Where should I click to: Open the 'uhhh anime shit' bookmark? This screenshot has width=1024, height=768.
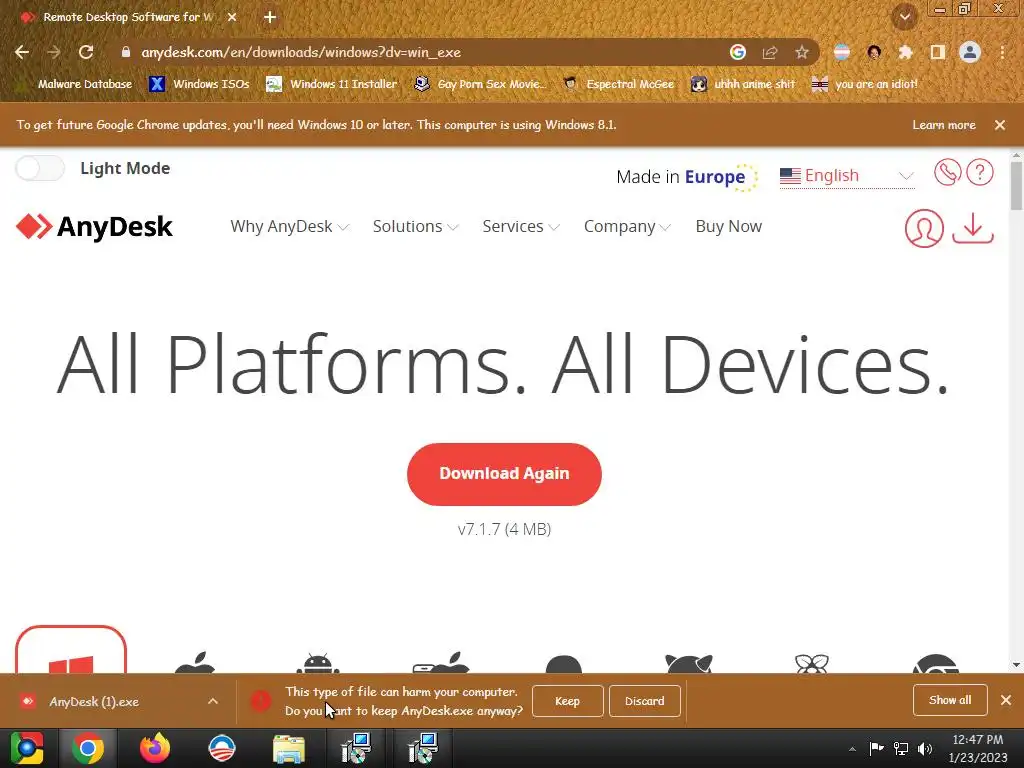pos(743,84)
